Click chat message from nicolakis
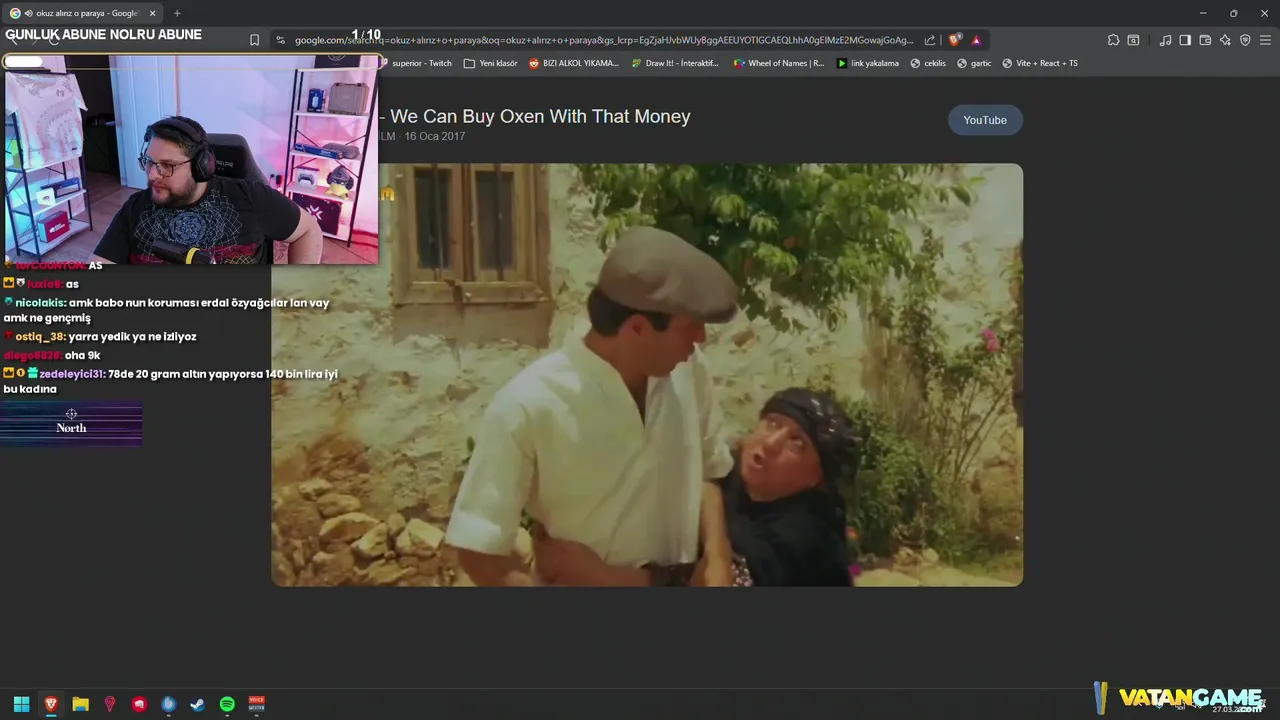Image resolution: width=1280 pixels, height=720 pixels. [166, 310]
